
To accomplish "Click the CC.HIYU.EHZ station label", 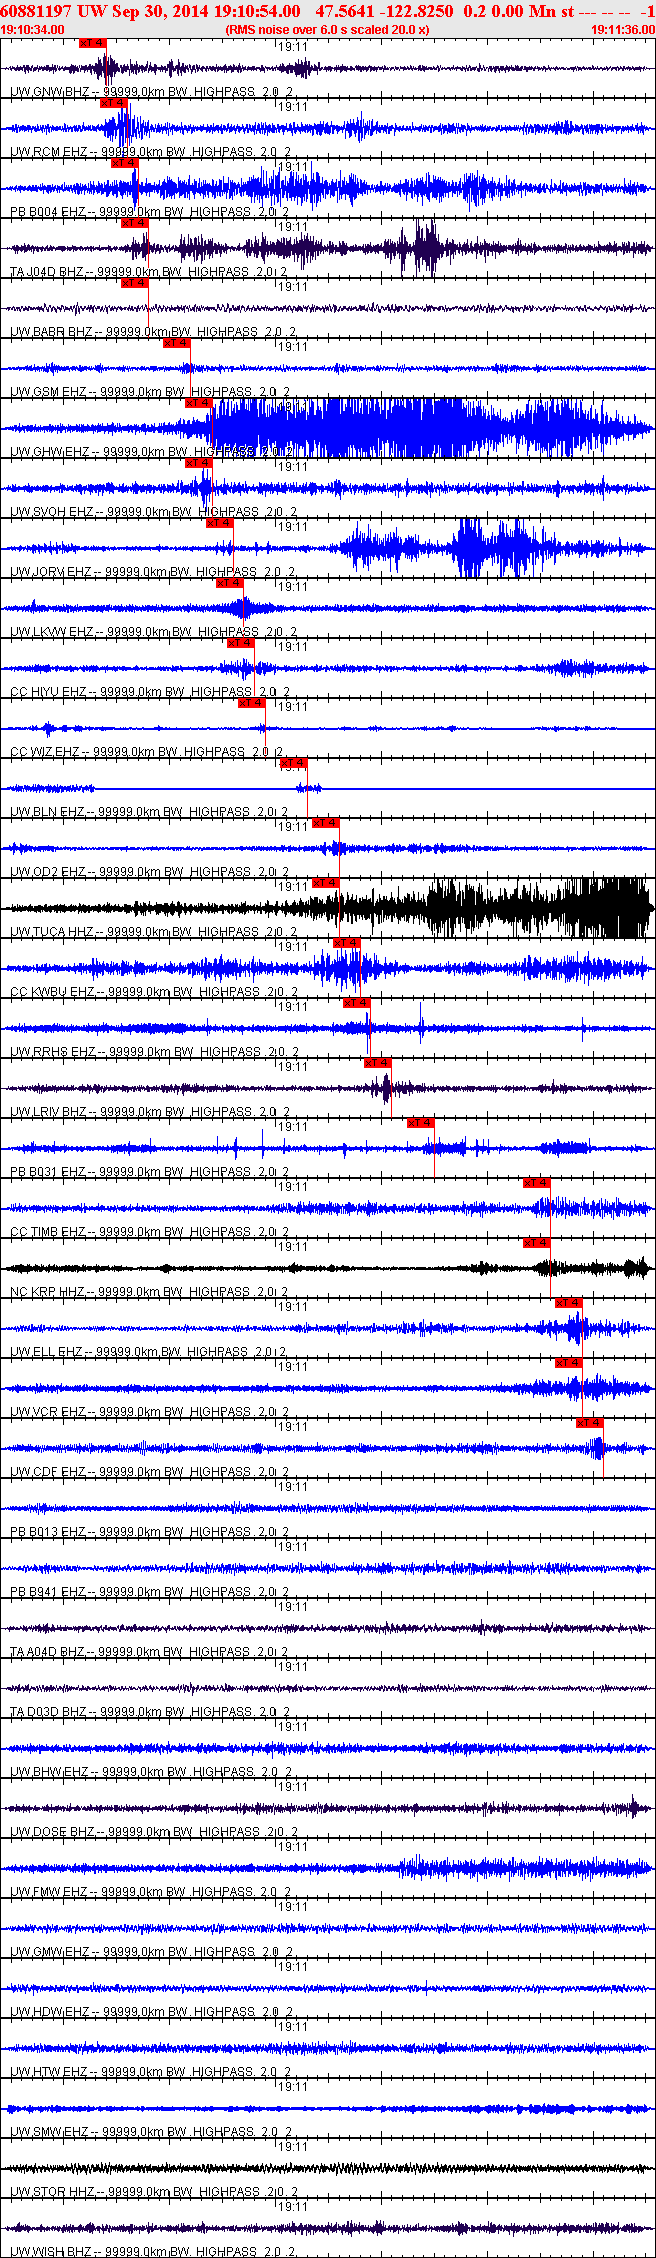I will click(x=48, y=692).
